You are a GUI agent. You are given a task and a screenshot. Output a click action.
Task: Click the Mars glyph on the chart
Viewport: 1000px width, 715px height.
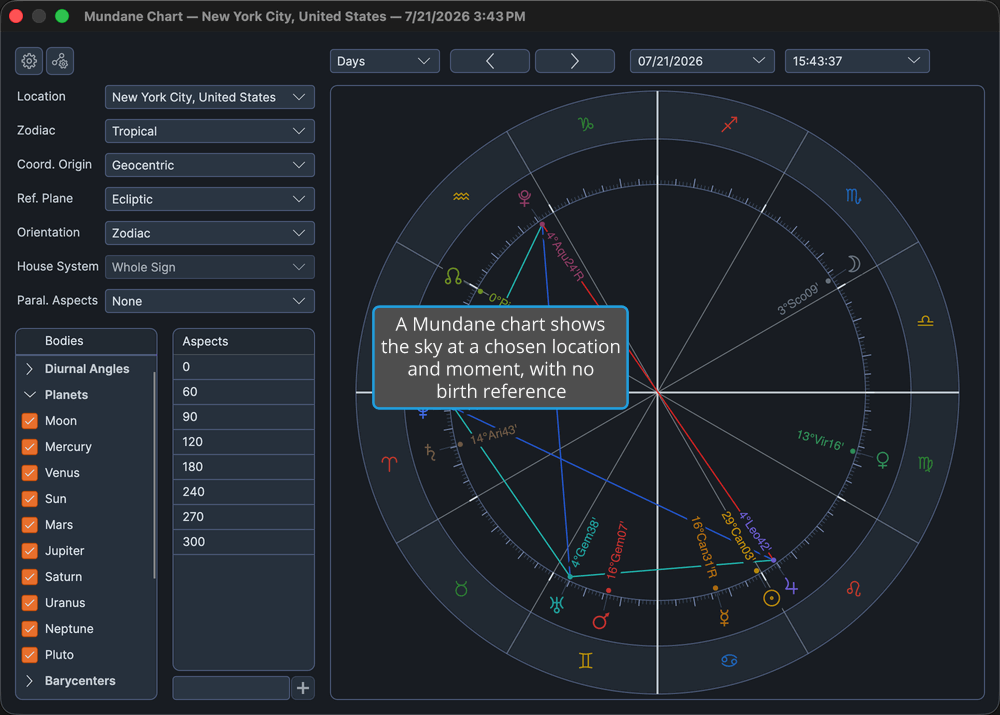tap(601, 621)
